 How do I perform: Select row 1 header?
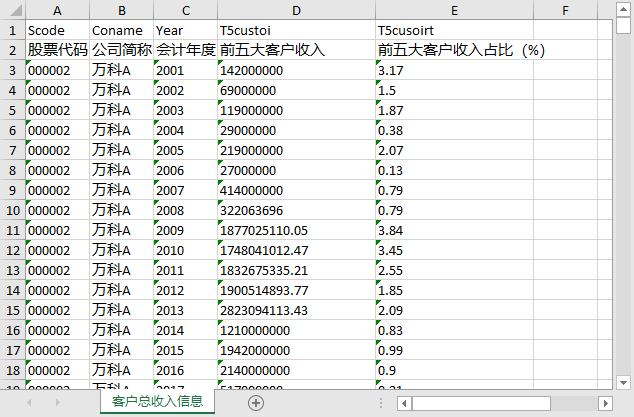click(13, 30)
